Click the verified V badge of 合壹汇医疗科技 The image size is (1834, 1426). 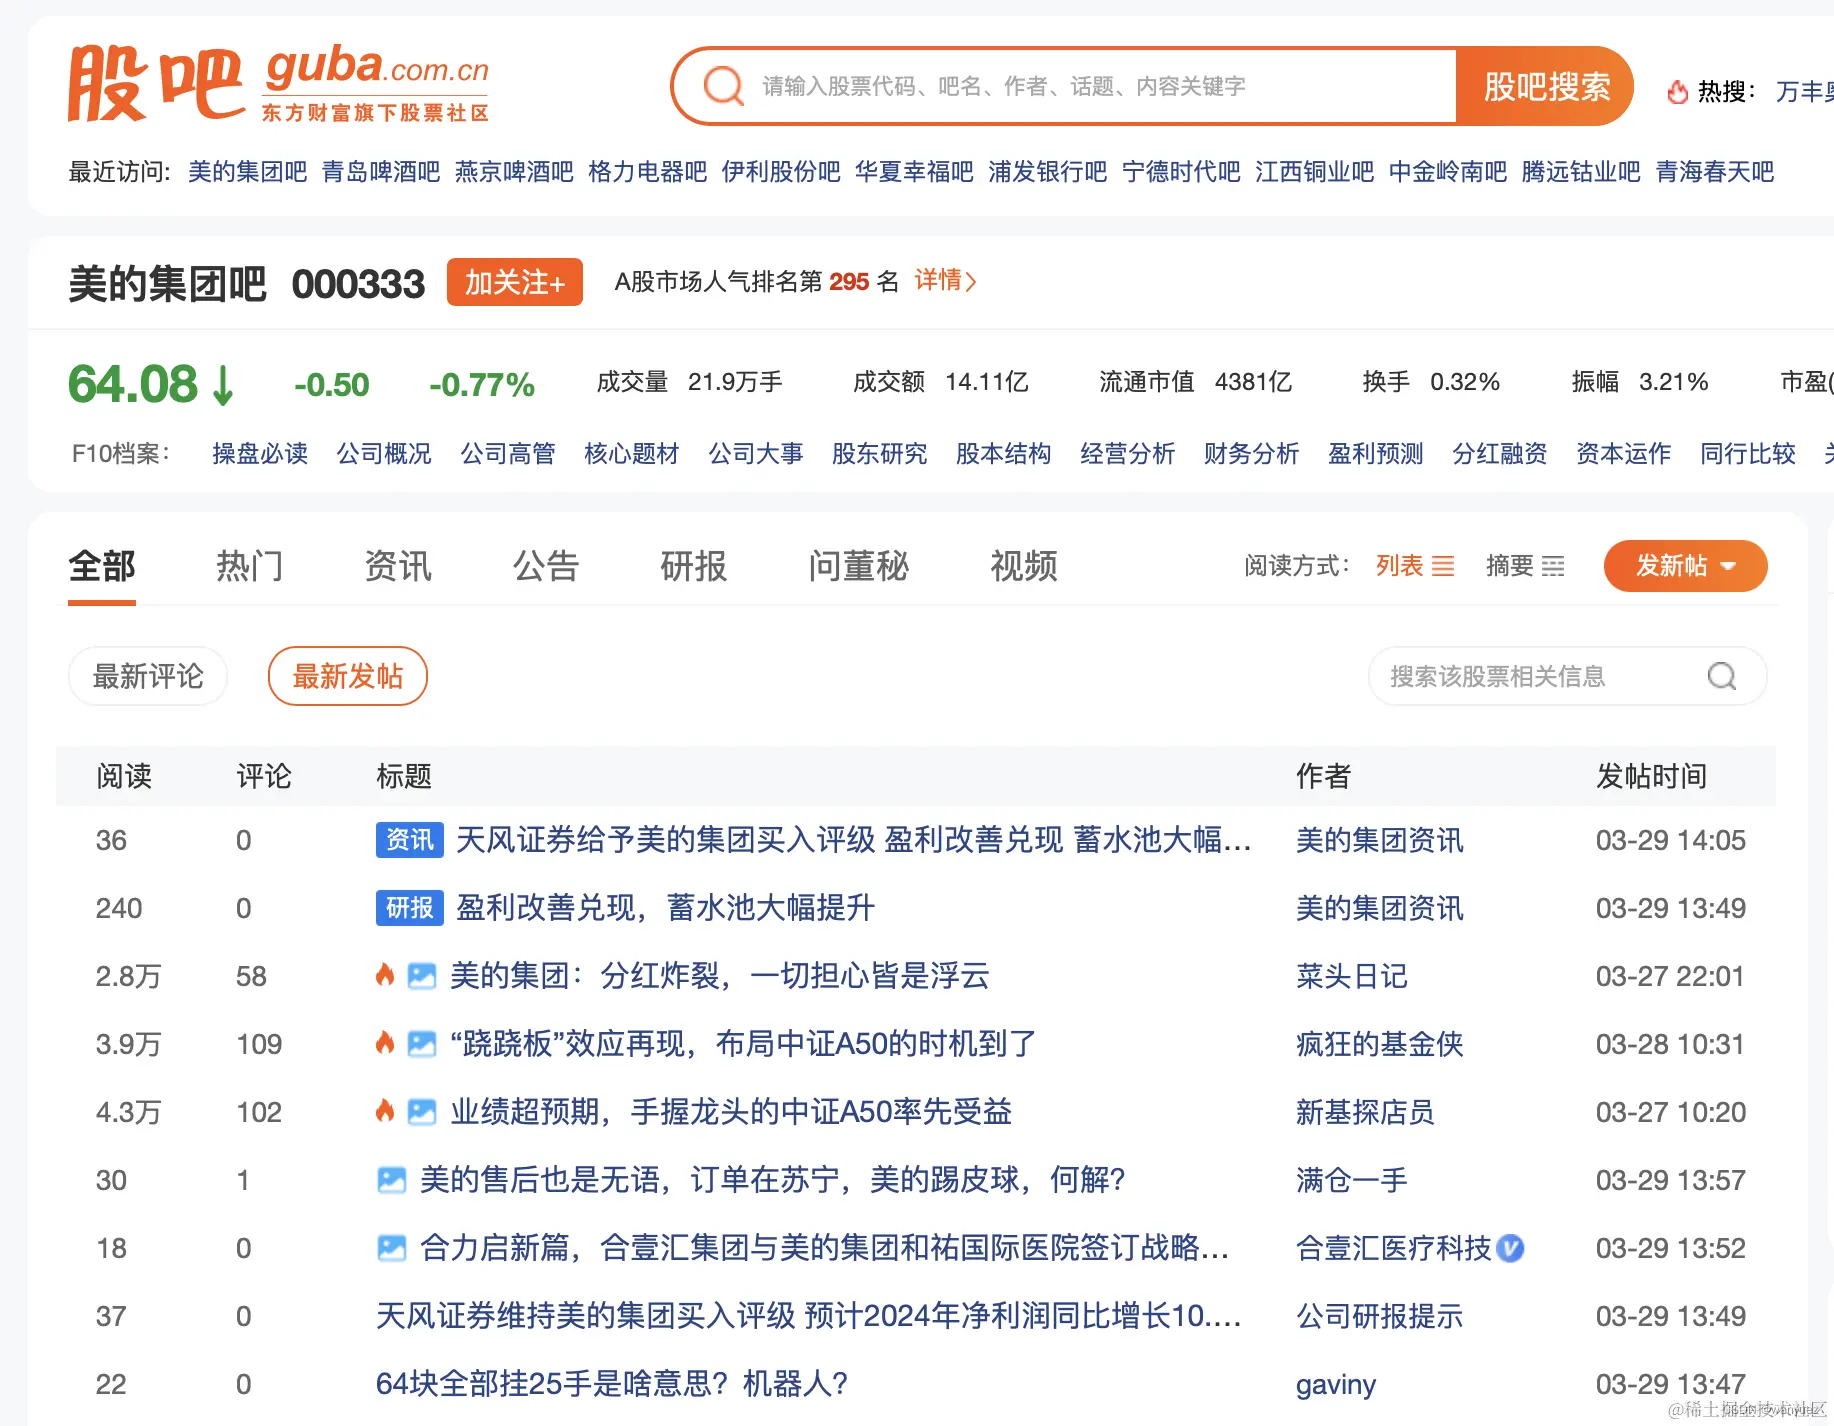tap(1510, 1248)
